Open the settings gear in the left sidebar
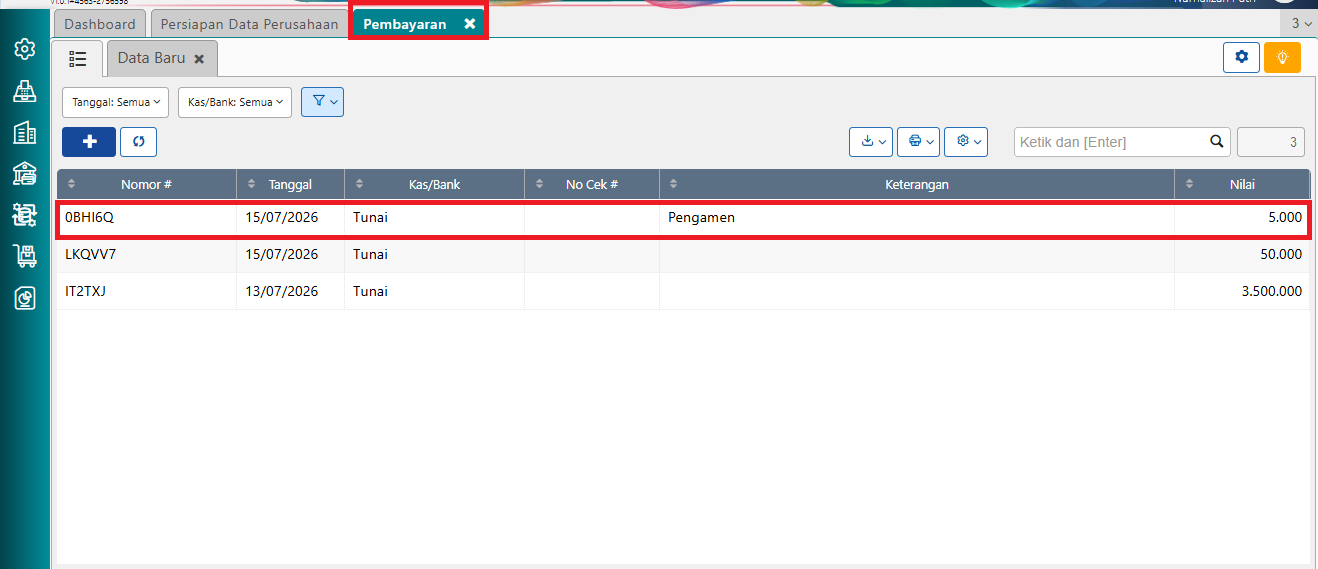 [x=24, y=49]
